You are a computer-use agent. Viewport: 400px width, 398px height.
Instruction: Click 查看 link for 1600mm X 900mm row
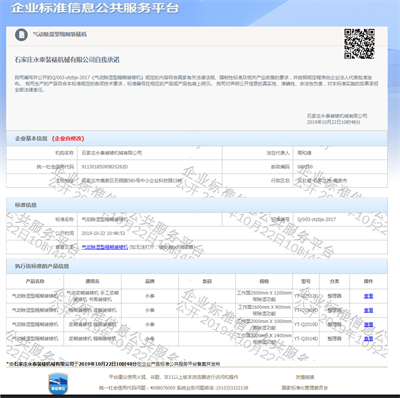tap(368, 310)
